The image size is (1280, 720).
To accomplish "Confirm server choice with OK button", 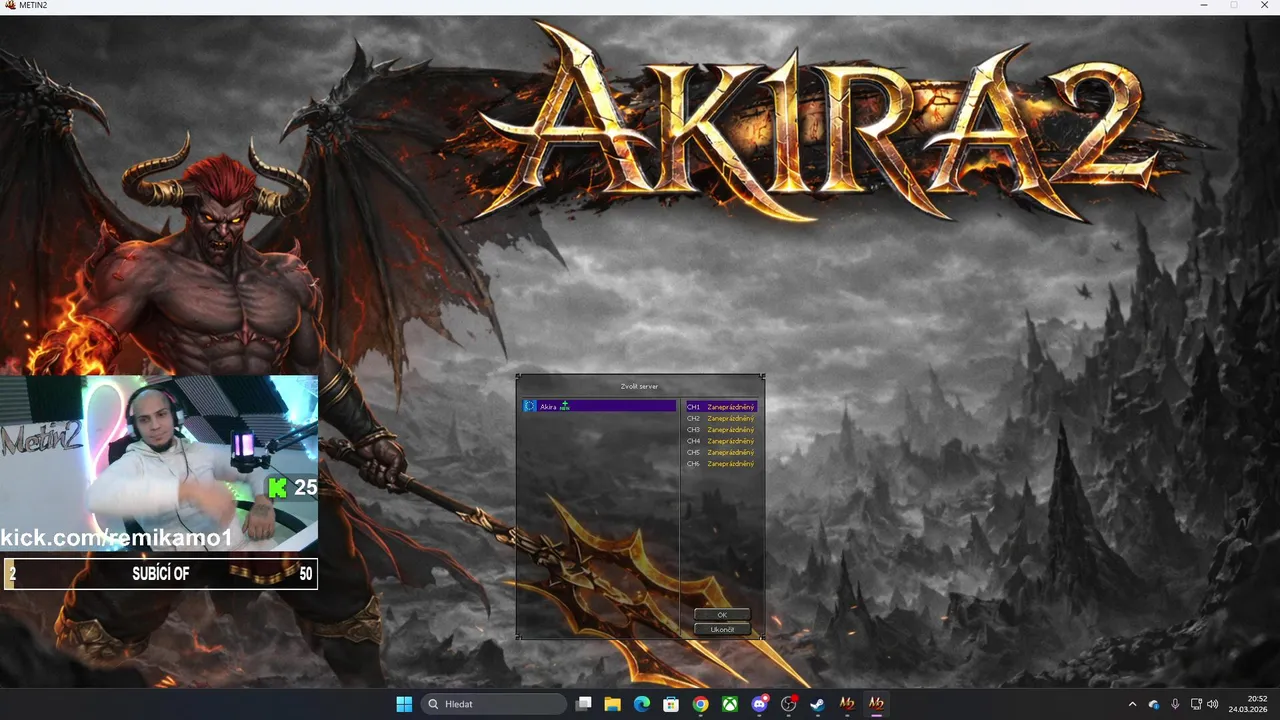I will (x=722, y=615).
